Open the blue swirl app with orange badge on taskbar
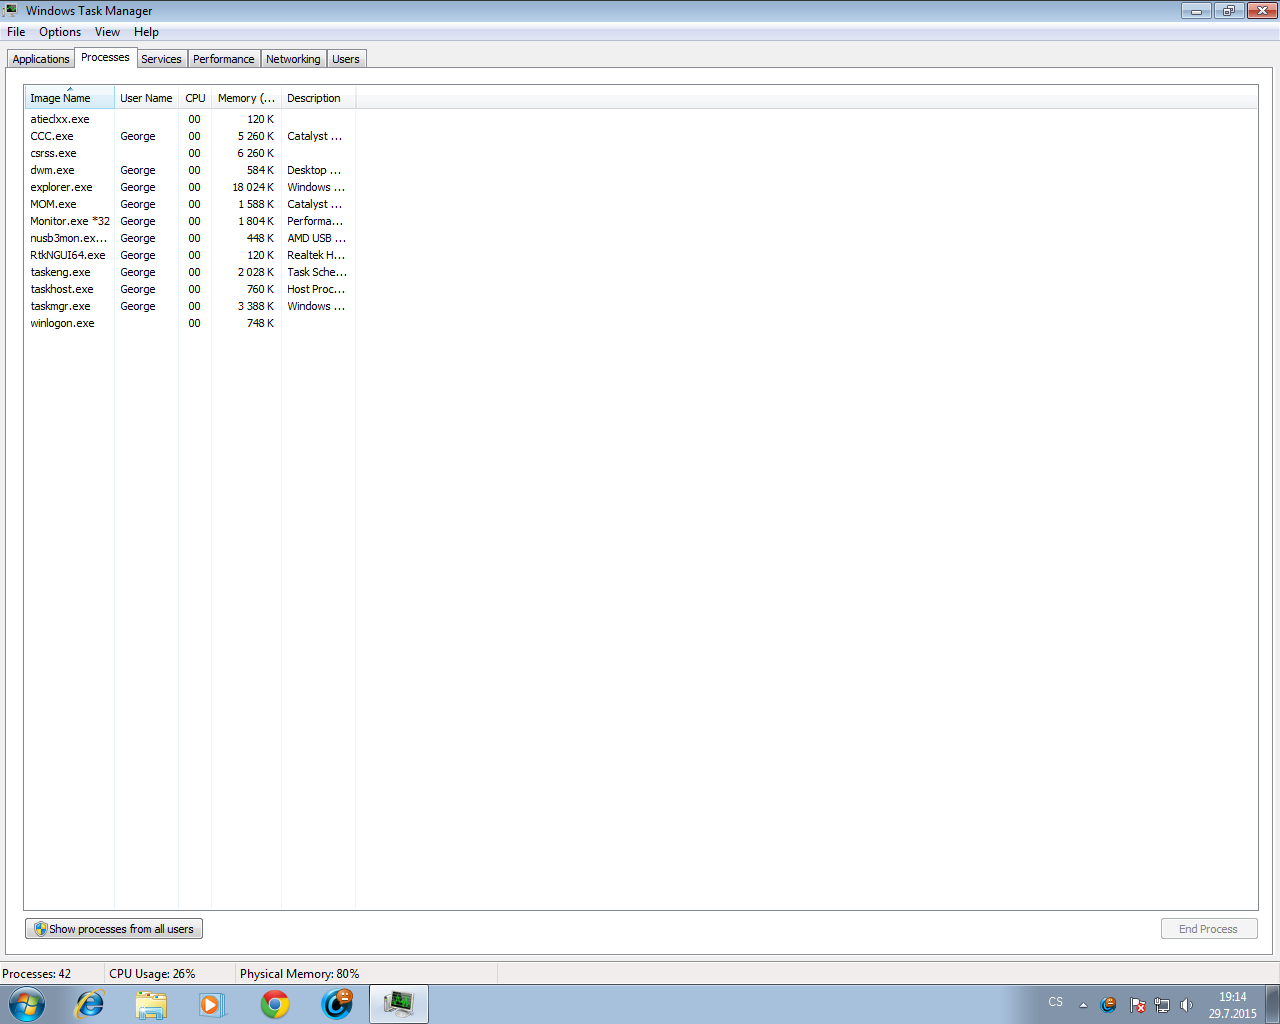Image resolution: width=1280 pixels, height=1024 pixels. point(337,1004)
